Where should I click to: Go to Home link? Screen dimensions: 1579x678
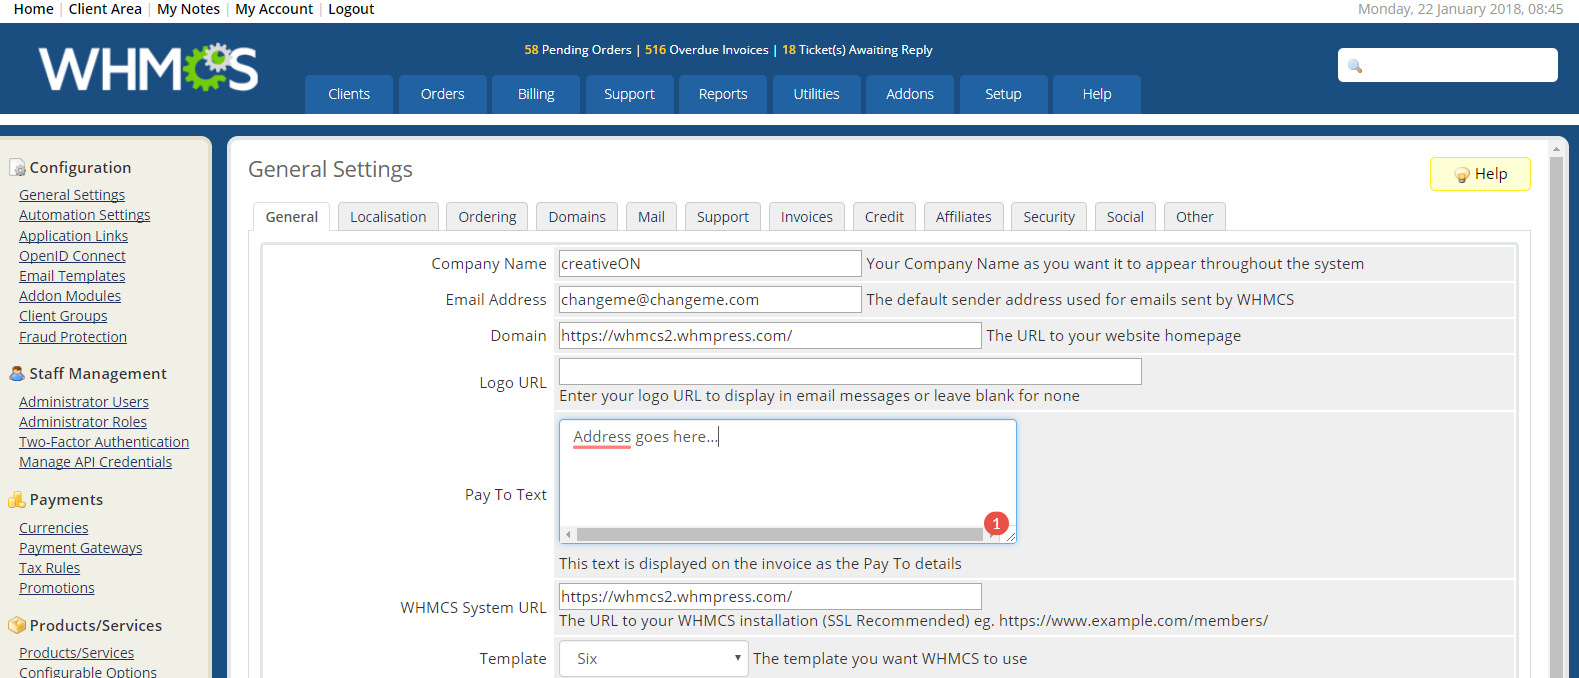click(x=34, y=9)
